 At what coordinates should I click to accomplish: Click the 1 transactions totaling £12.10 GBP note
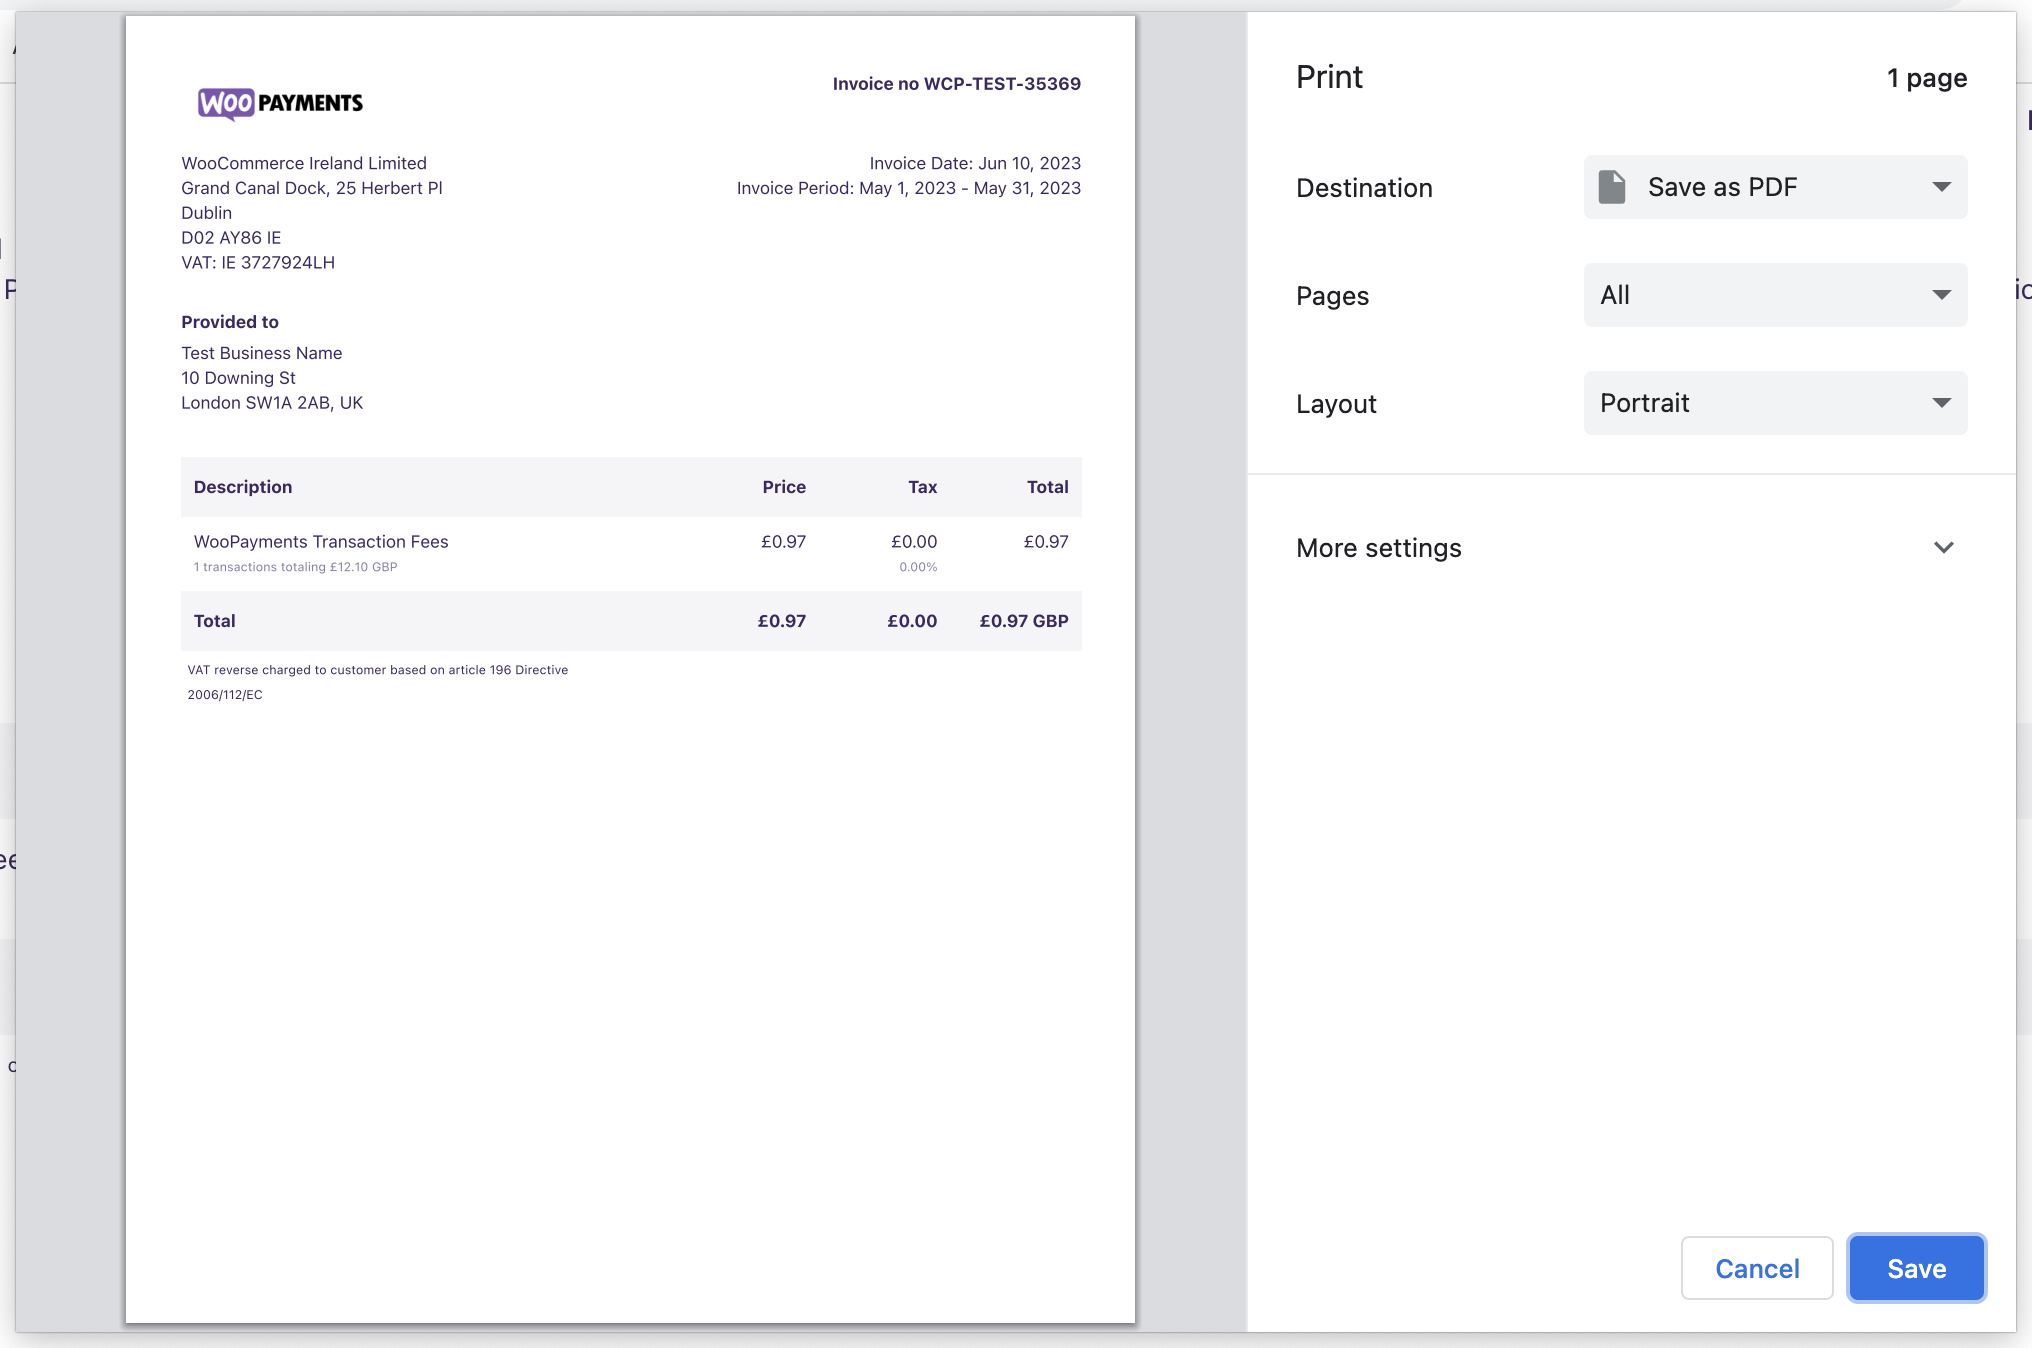click(x=295, y=567)
